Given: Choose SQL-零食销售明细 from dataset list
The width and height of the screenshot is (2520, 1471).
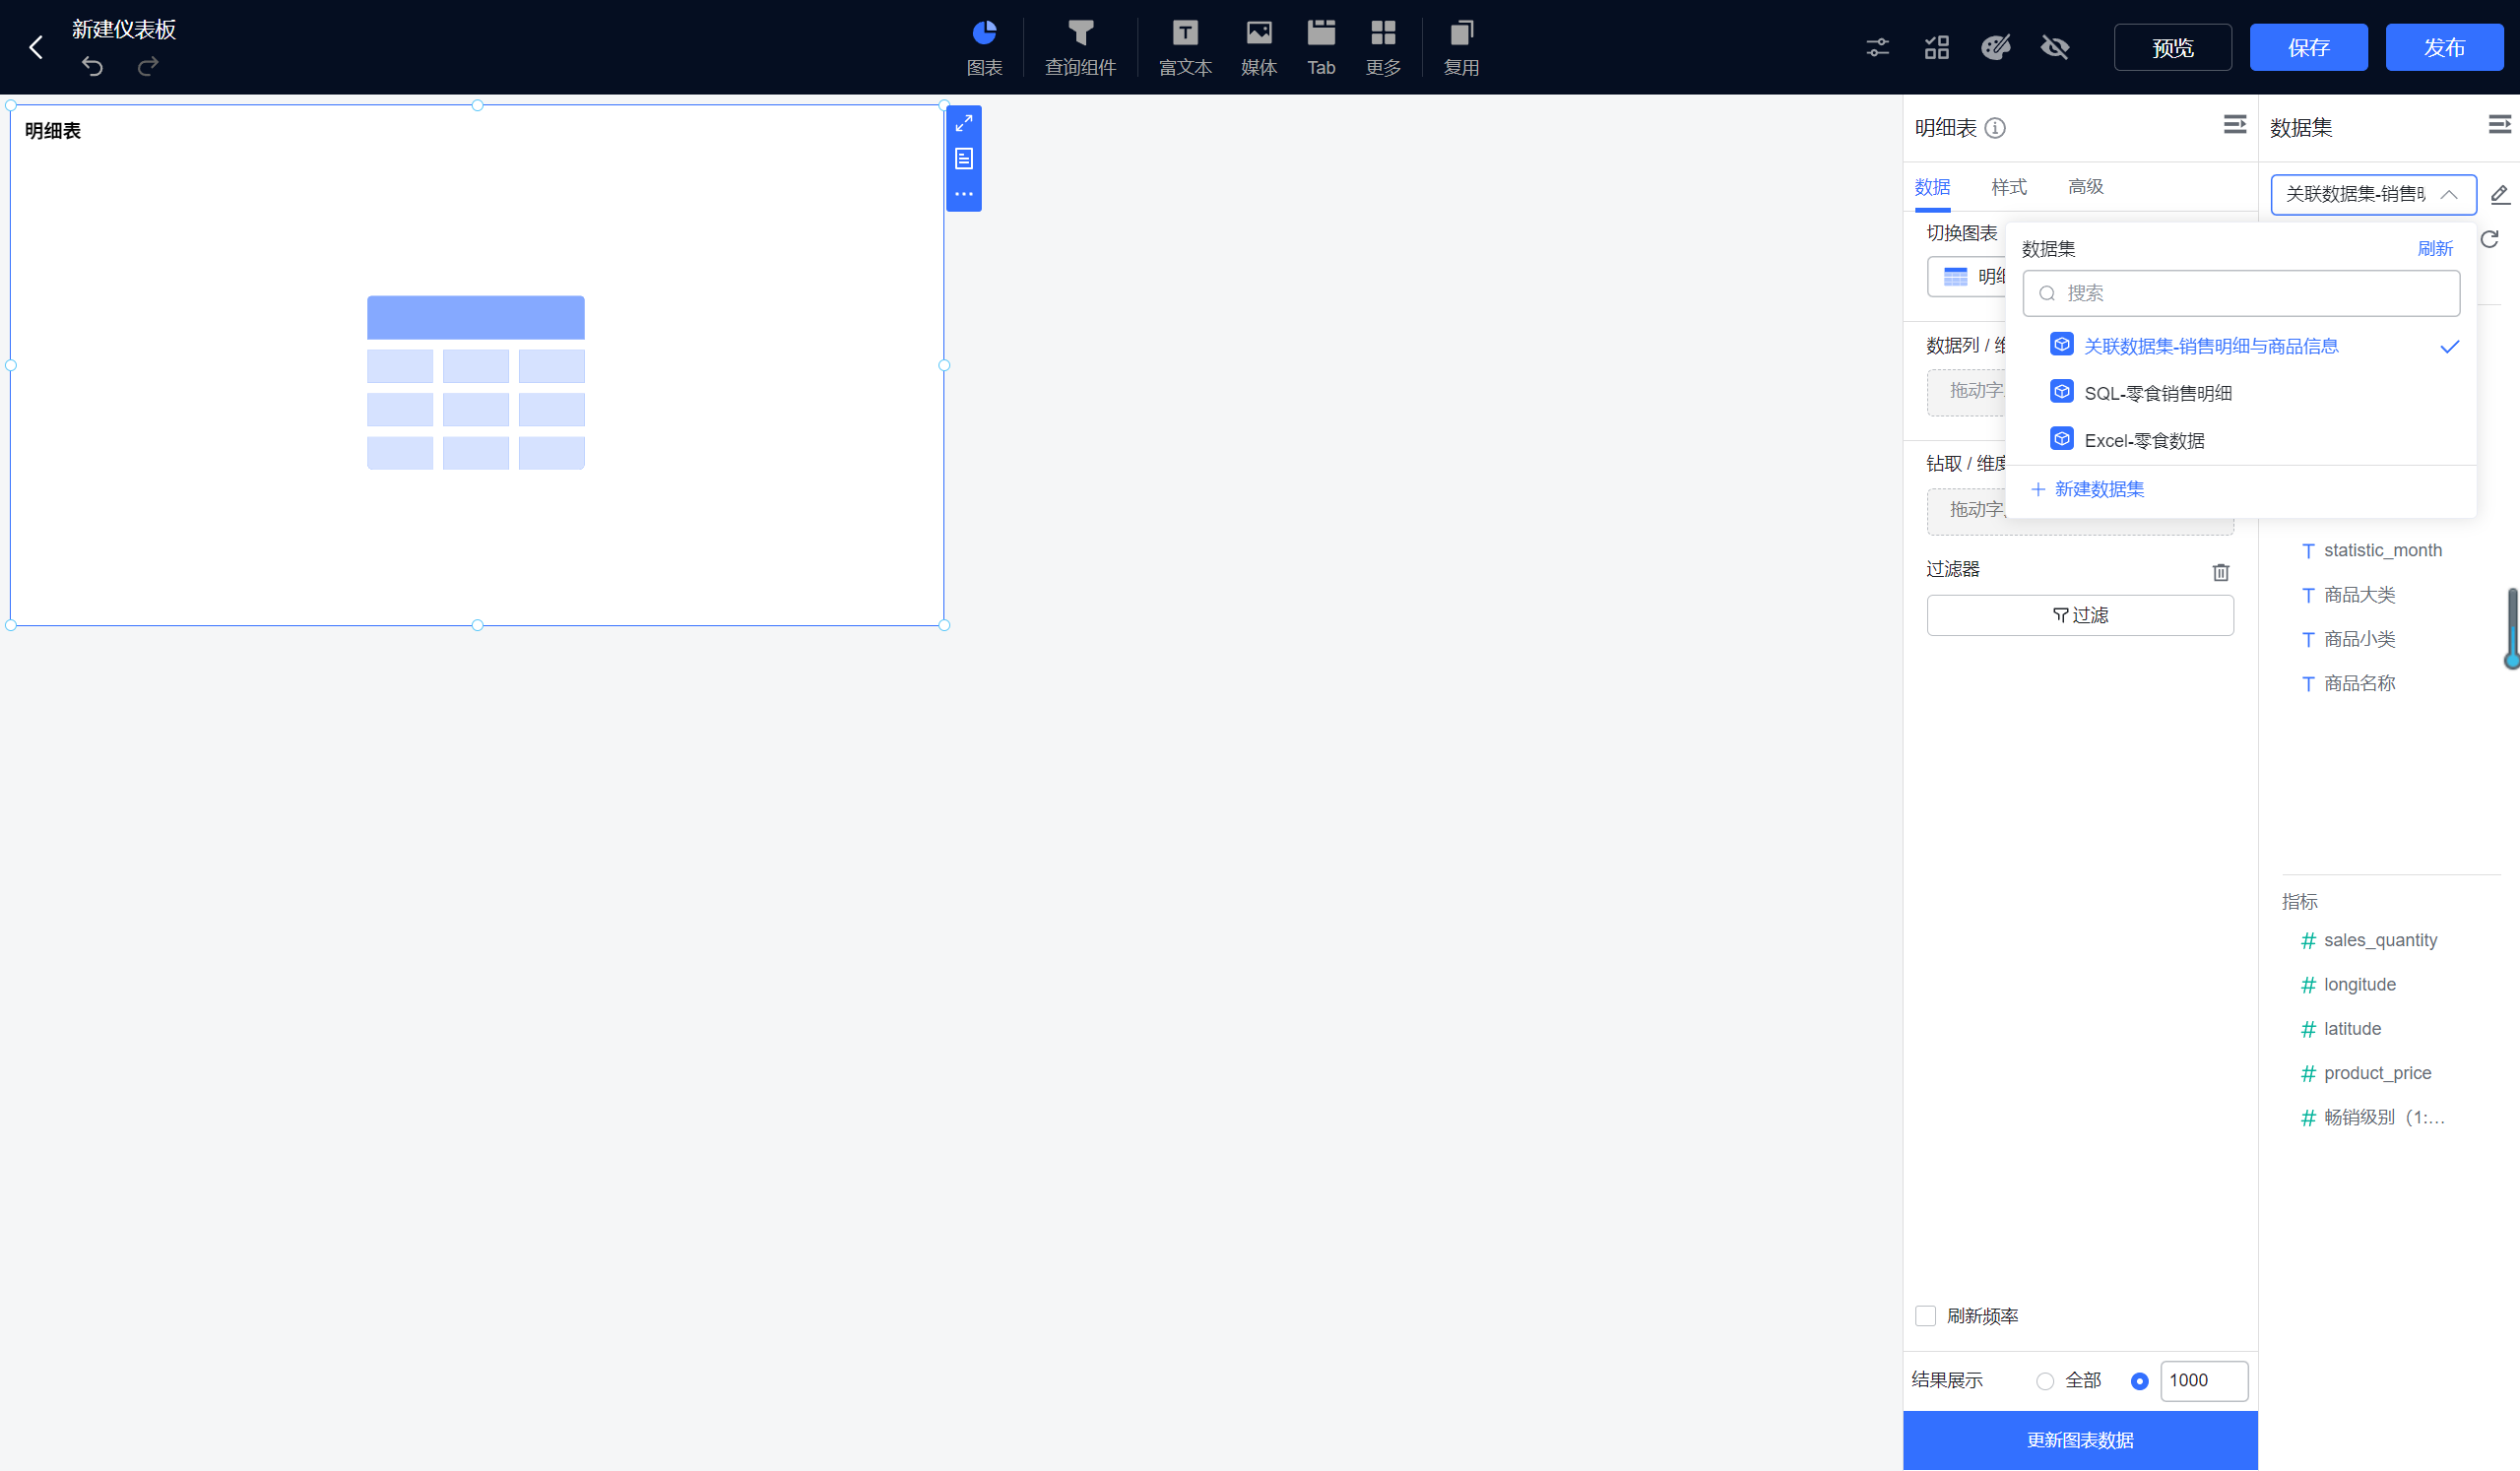Looking at the screenshot, I should 2157,393.
